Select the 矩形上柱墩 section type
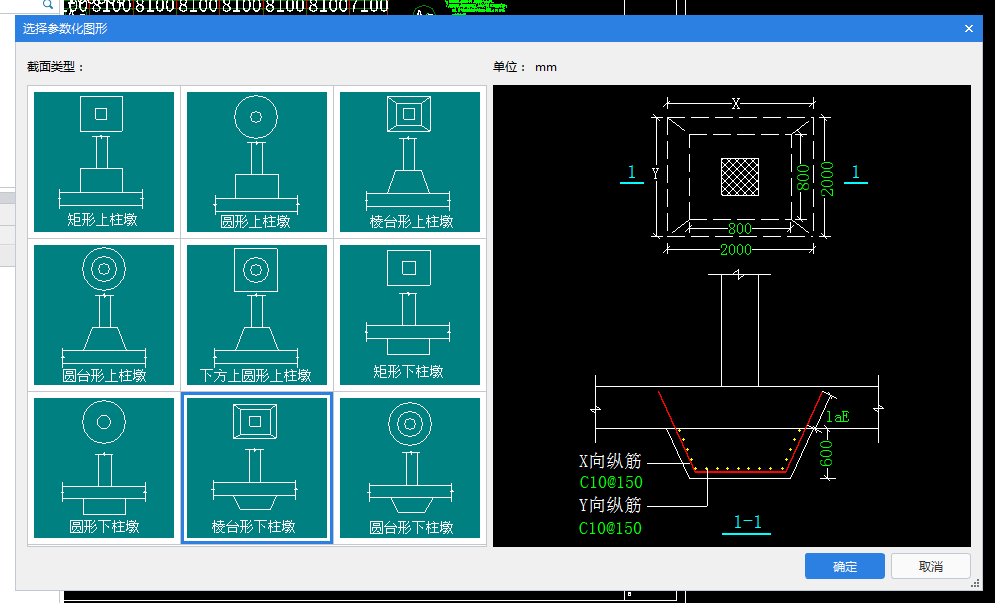The width and height of the screenshot is (995, 603). 104,162
